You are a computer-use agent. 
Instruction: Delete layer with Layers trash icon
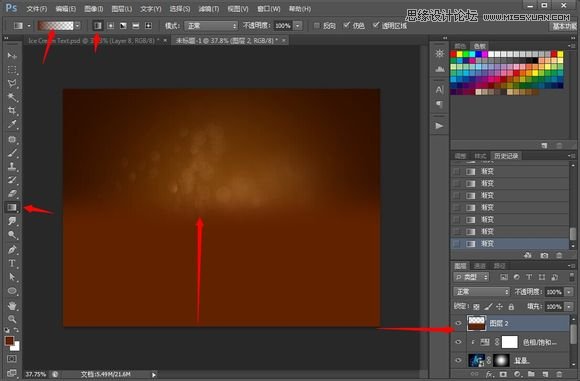click(x=559, y=374)
